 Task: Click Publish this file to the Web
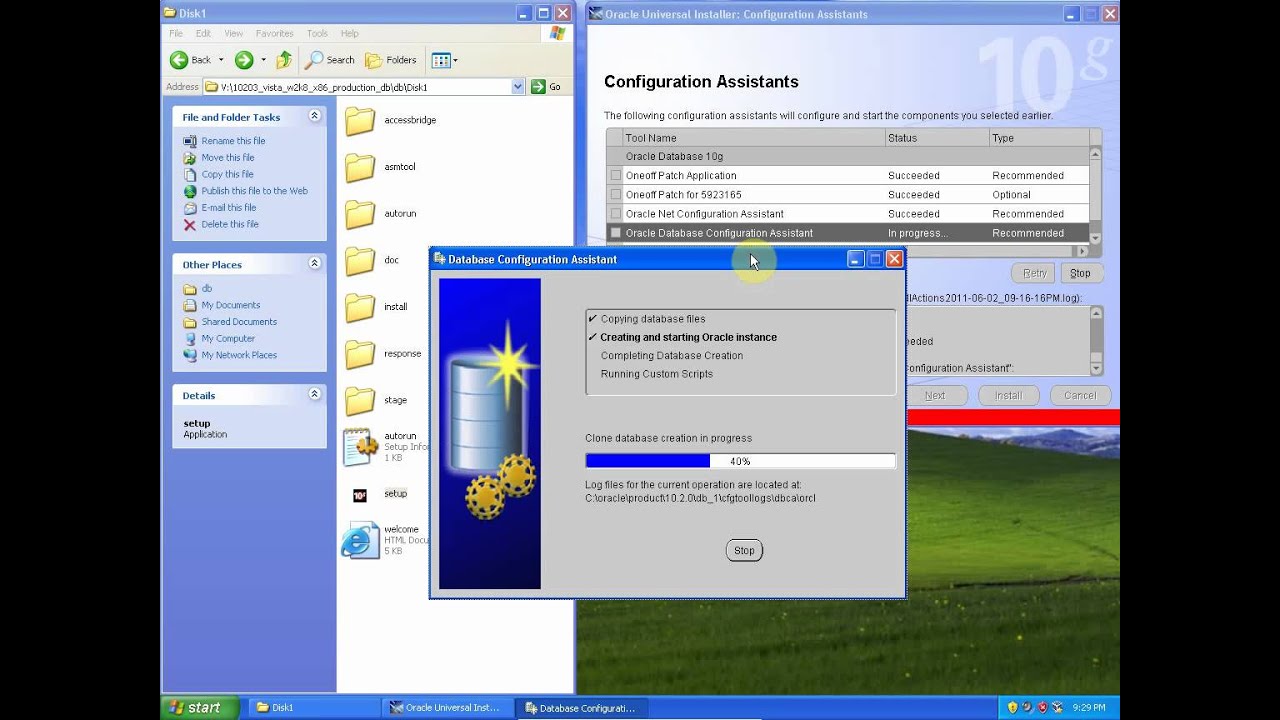click(254, 191)
